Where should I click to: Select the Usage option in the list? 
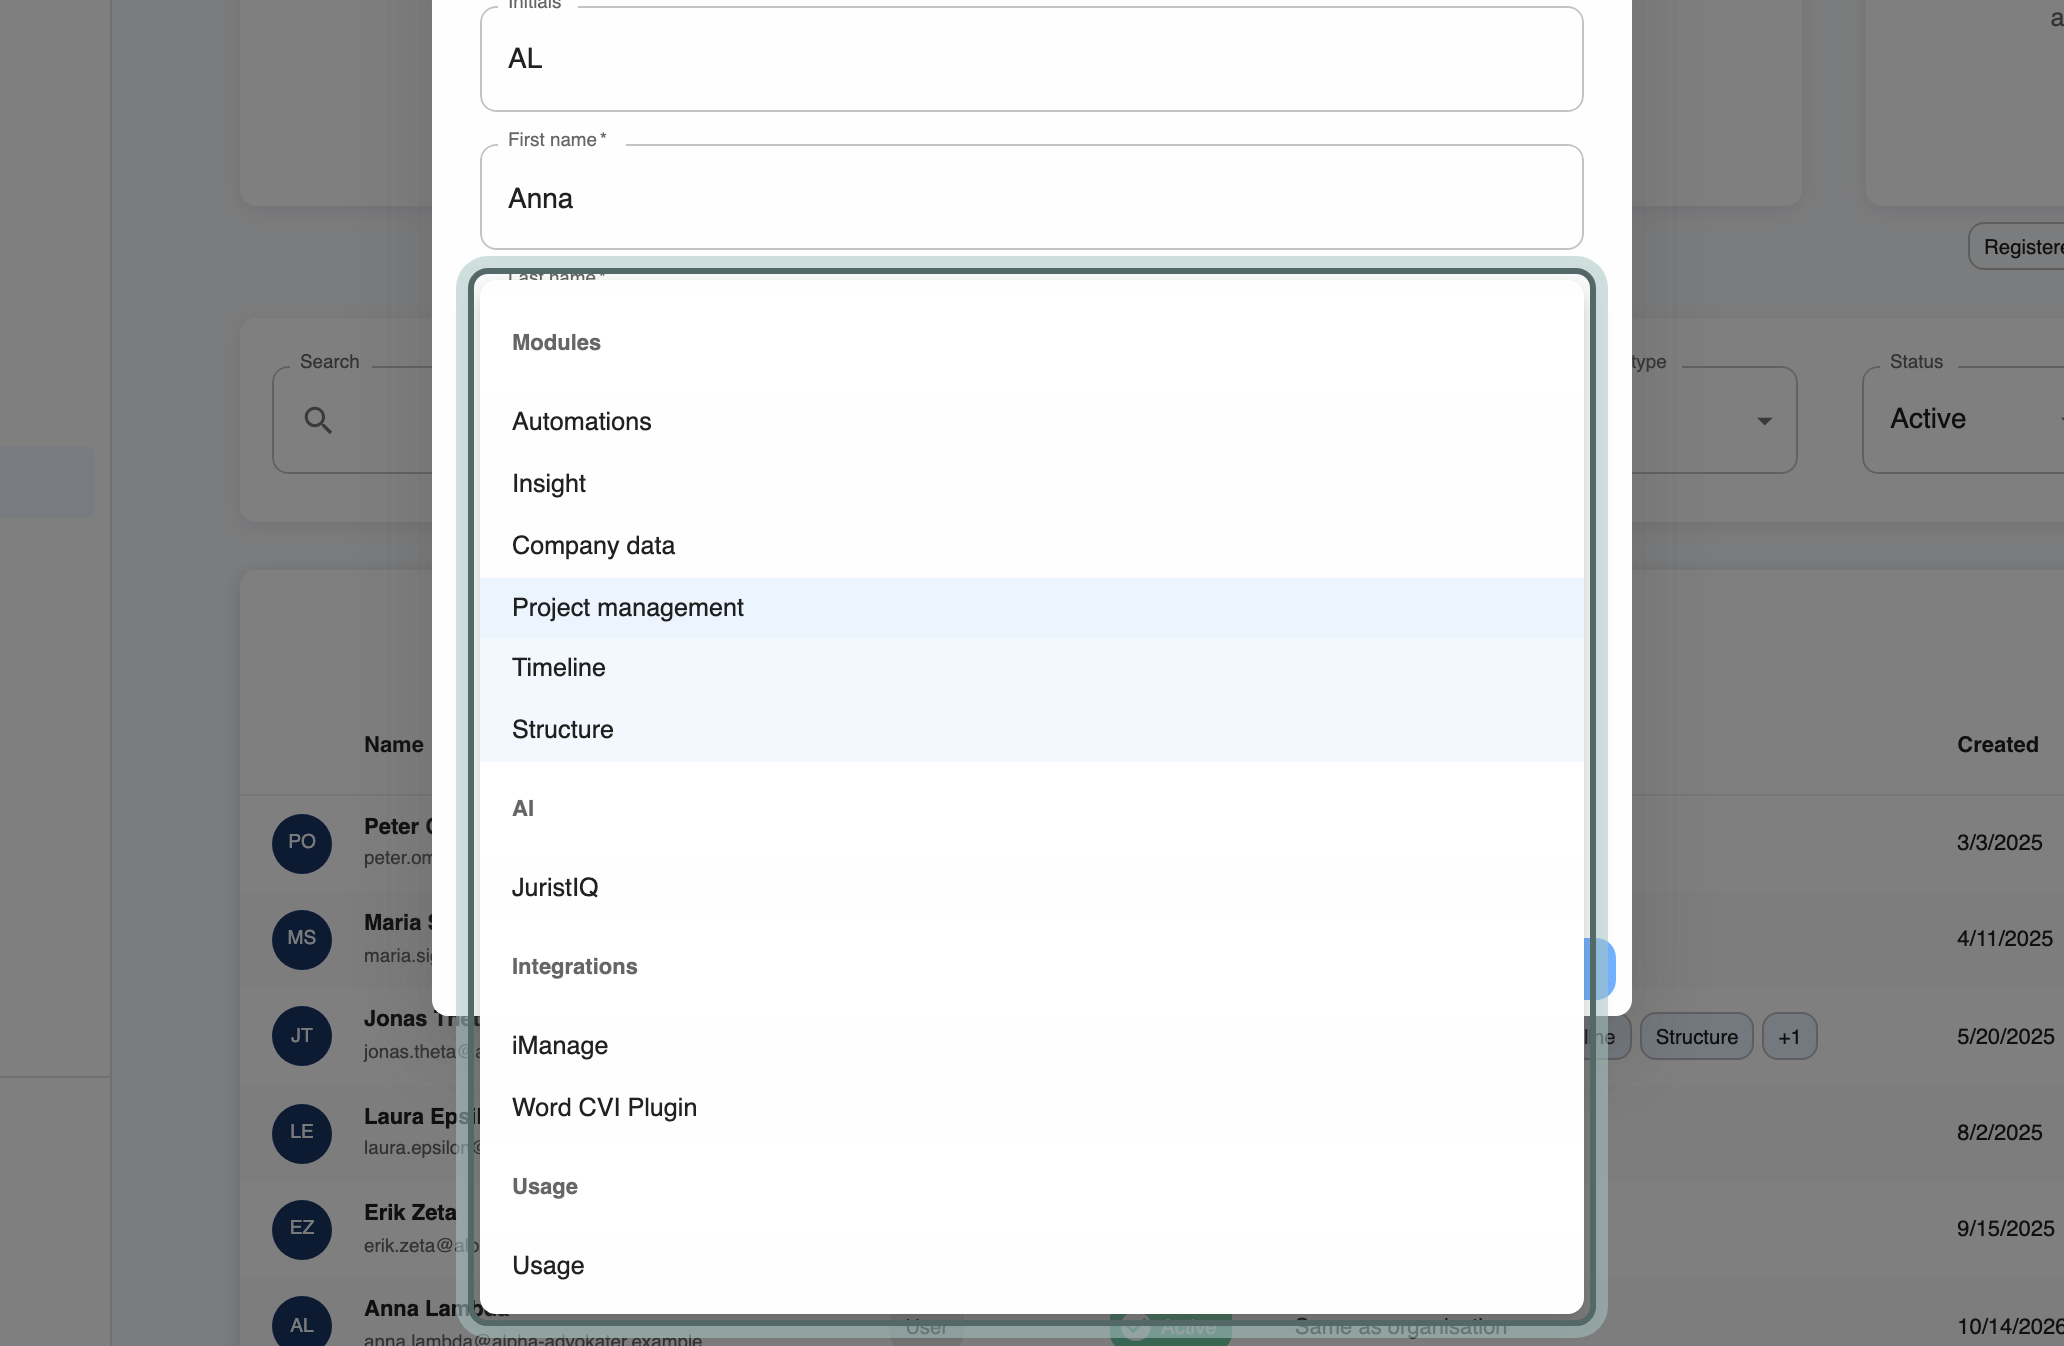click(x=1032, y=1266)
